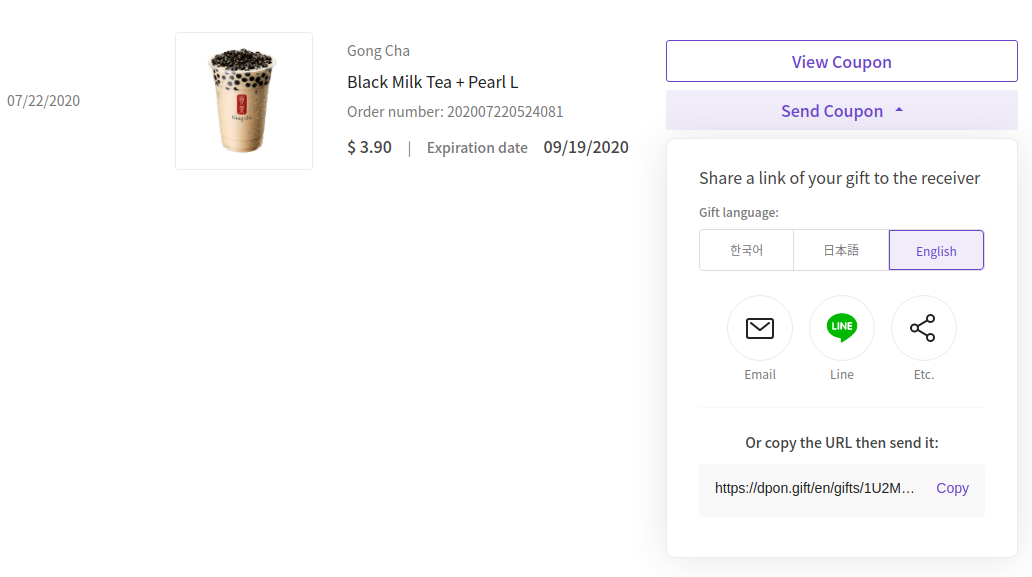Viewport: 1032px width, 577px height.
Task: Open the Black Milk Tea + Pearl L title
Action: click(432, 82)
